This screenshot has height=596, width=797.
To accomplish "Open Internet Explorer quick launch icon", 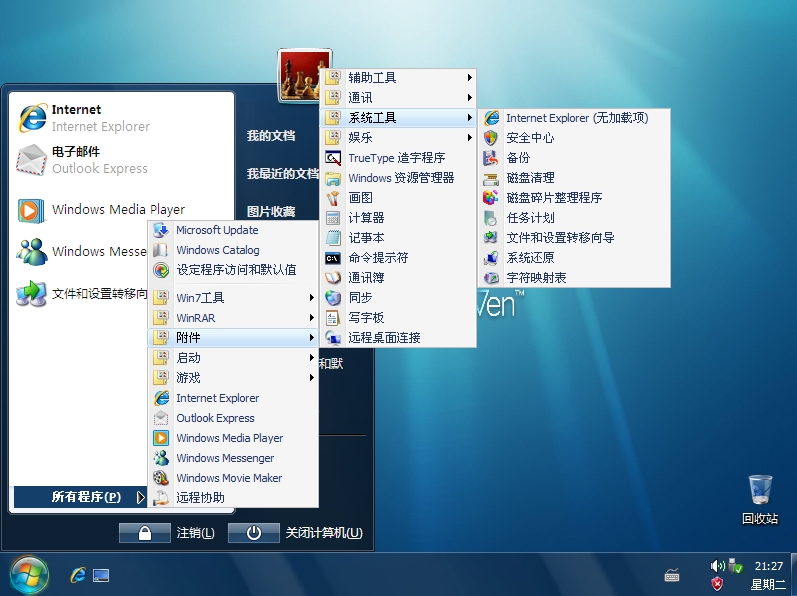I will click(78, 575).
